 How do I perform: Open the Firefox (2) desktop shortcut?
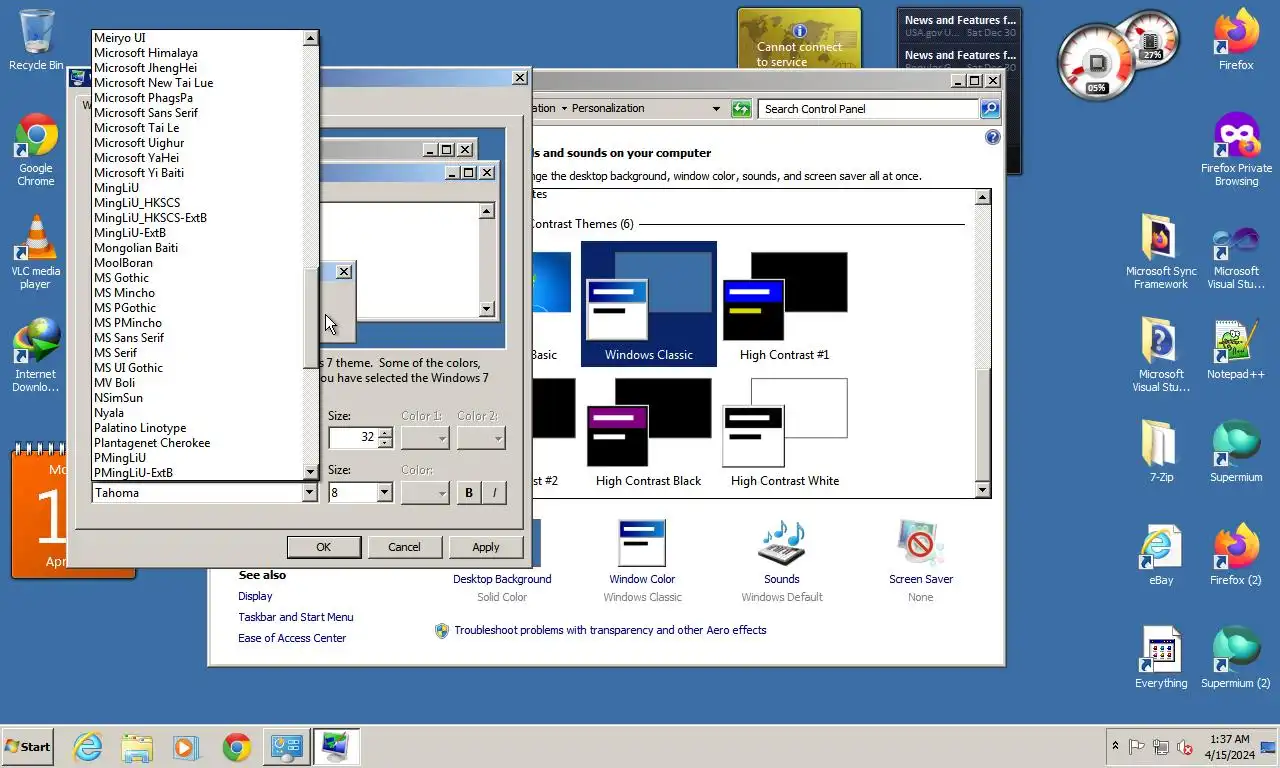(x=1236, y=555)
